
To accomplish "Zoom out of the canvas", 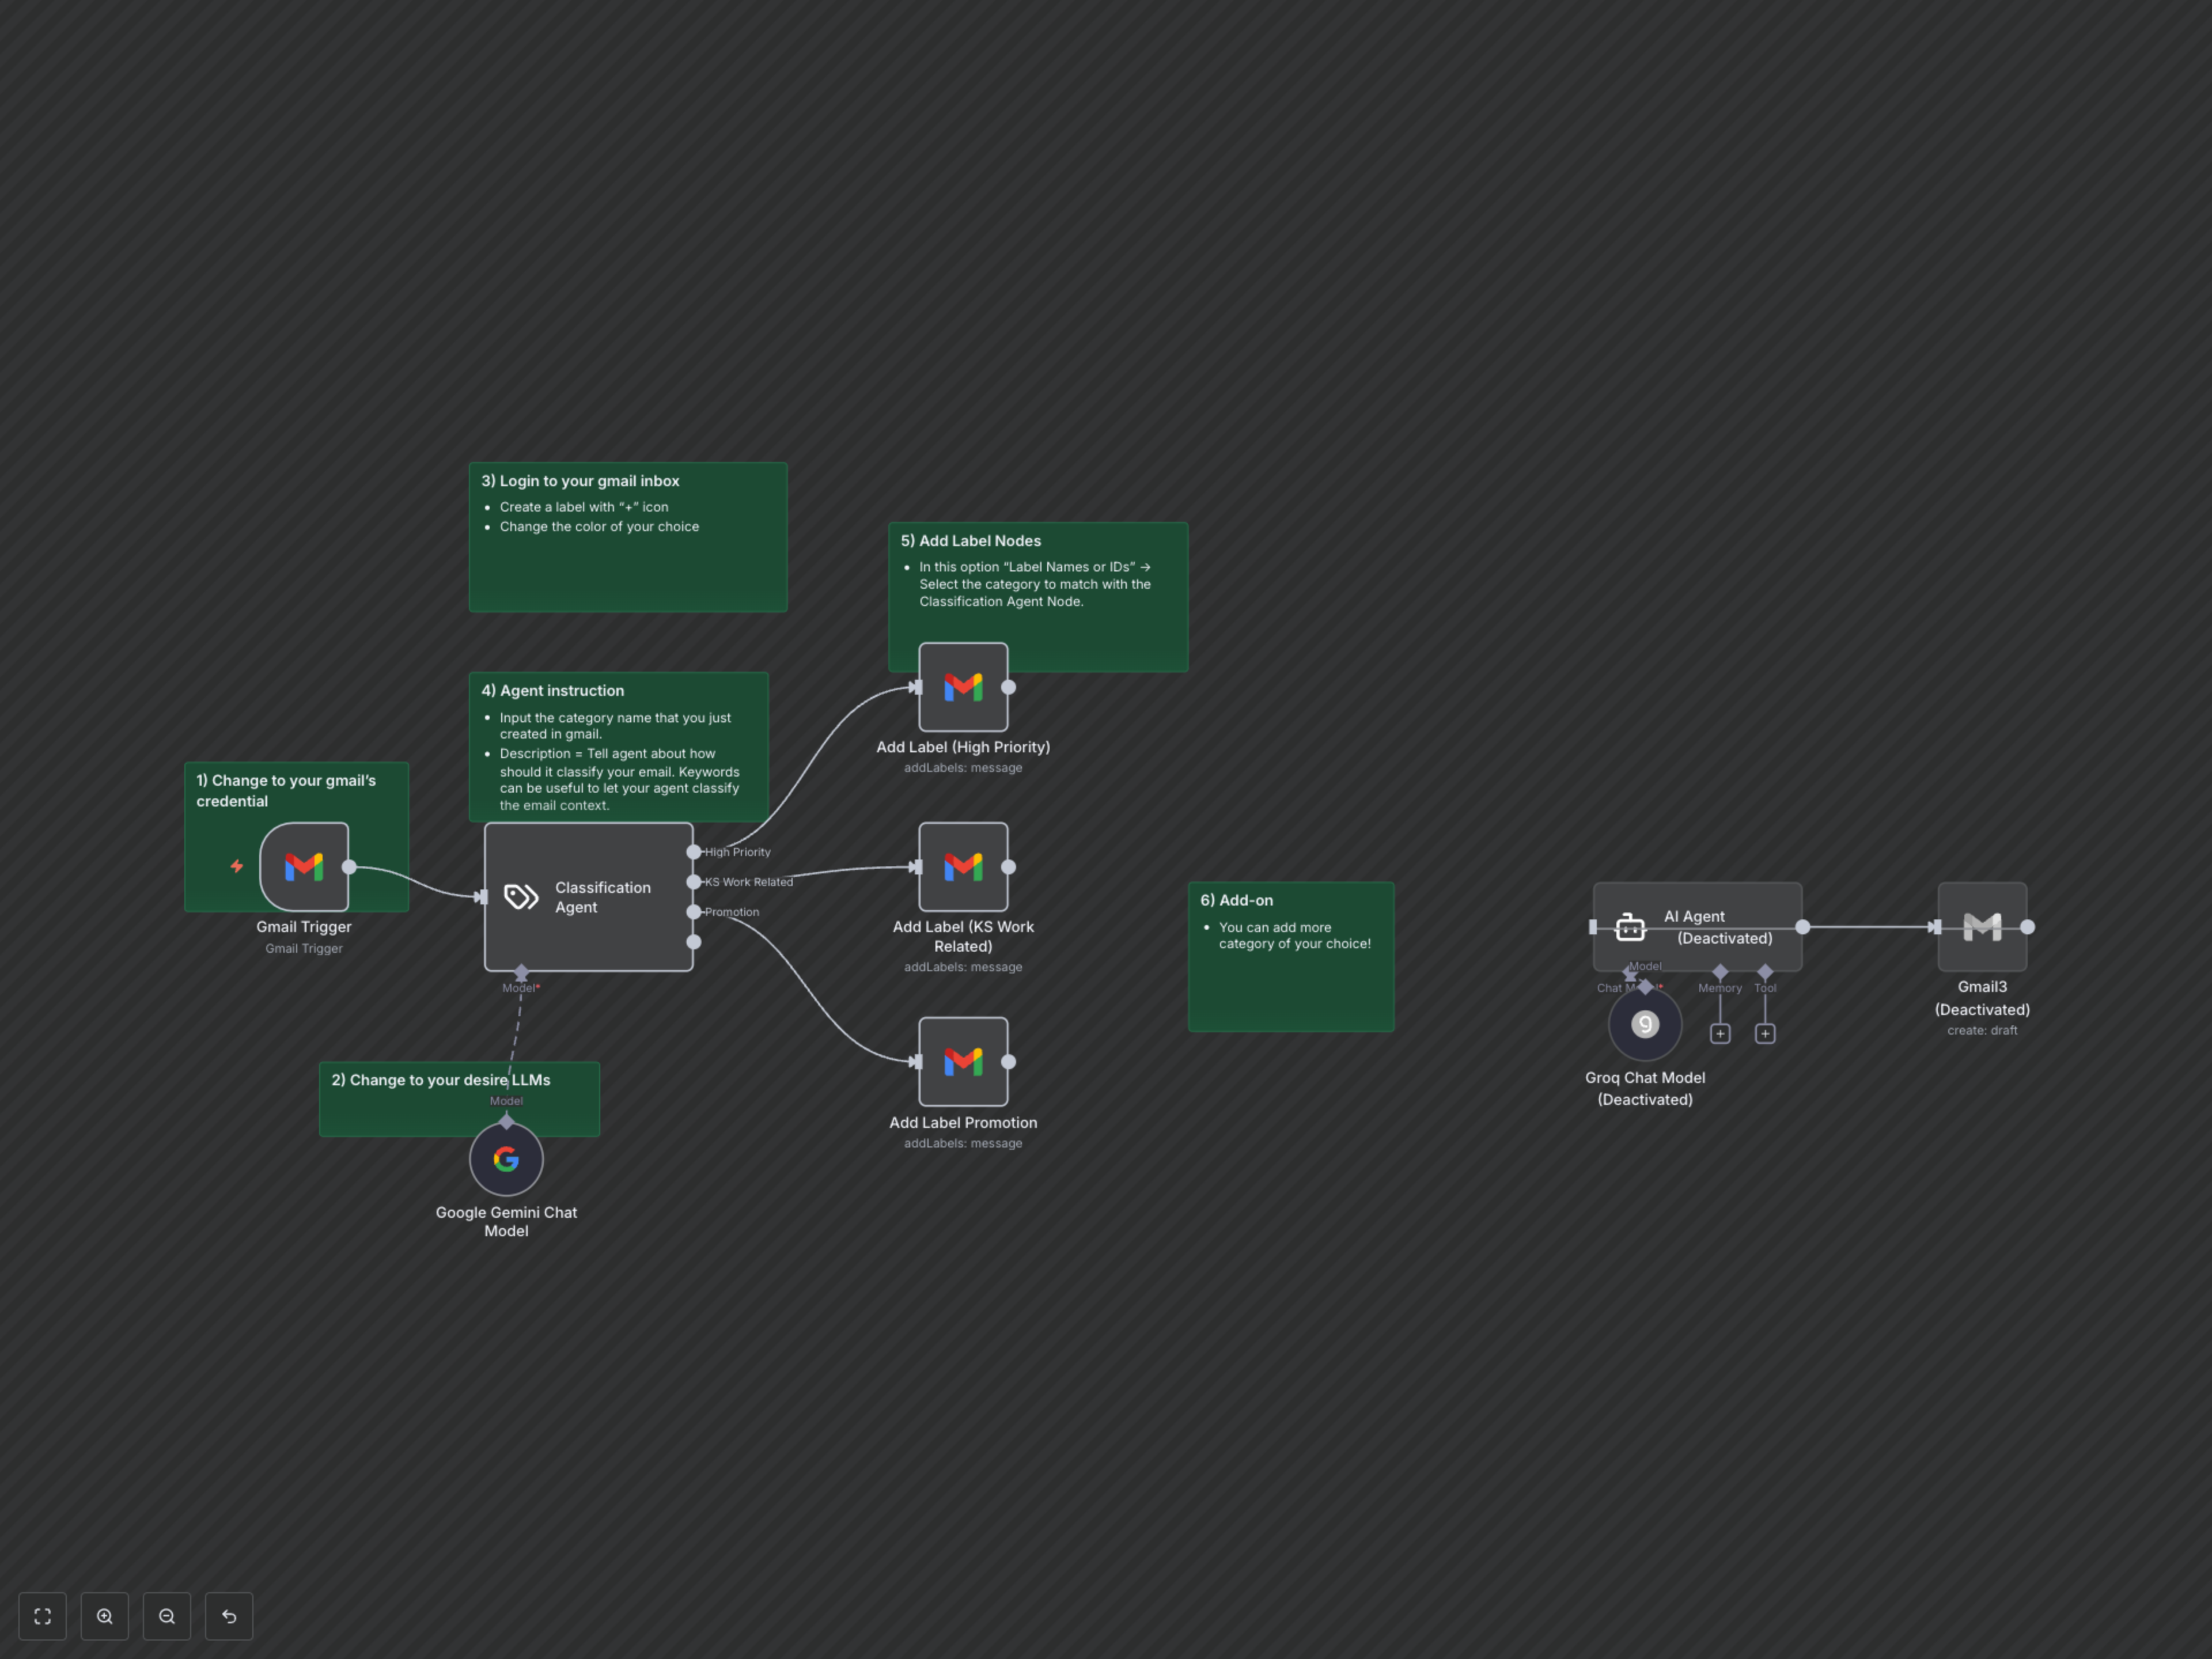I will point(167,1616).
